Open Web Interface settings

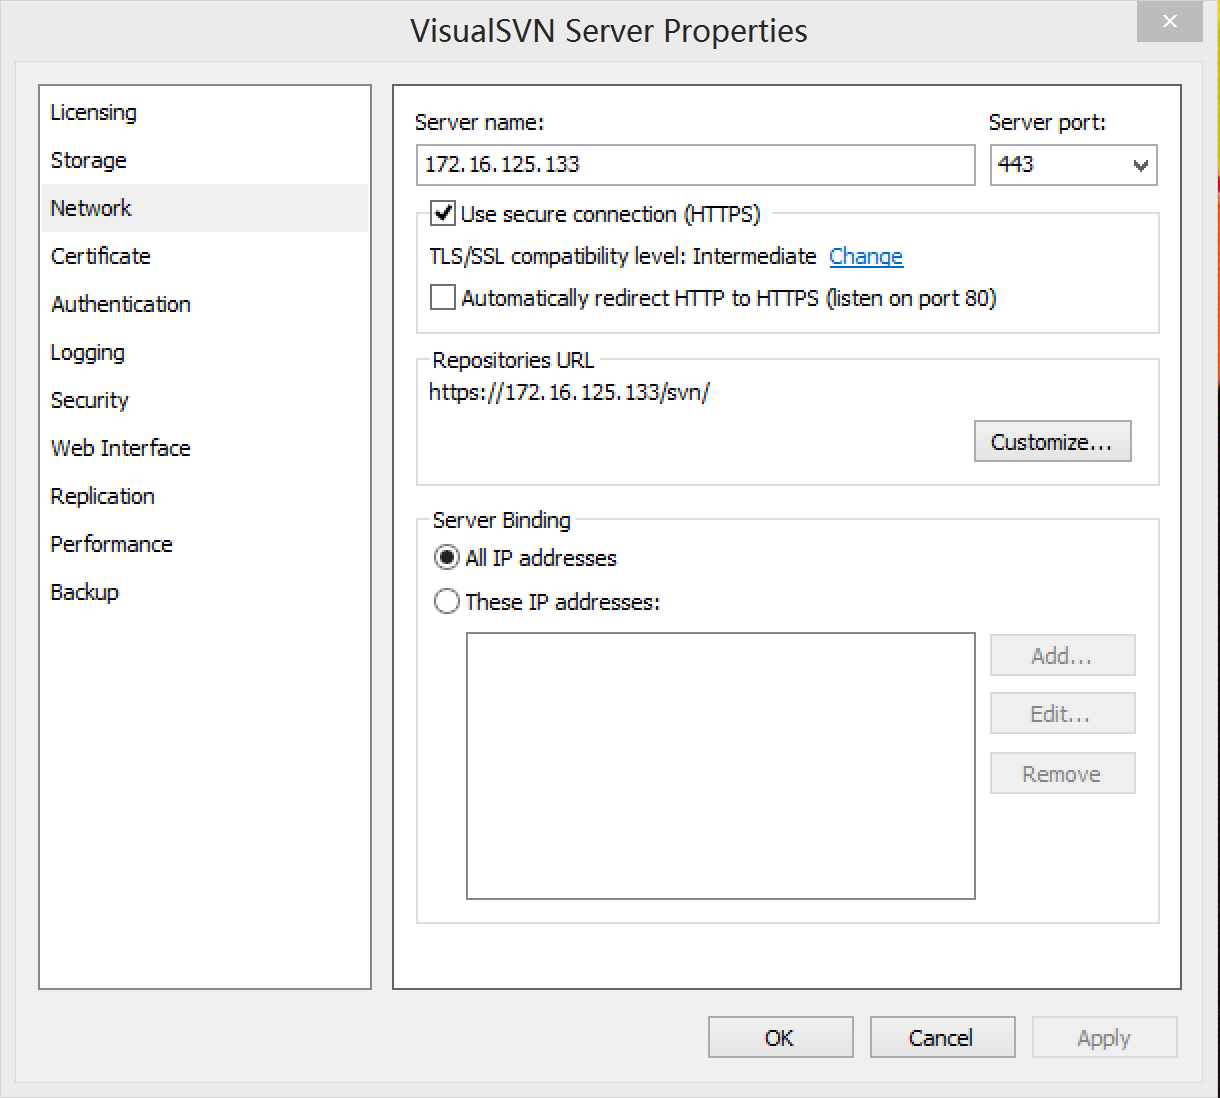(x=121, y=448)
